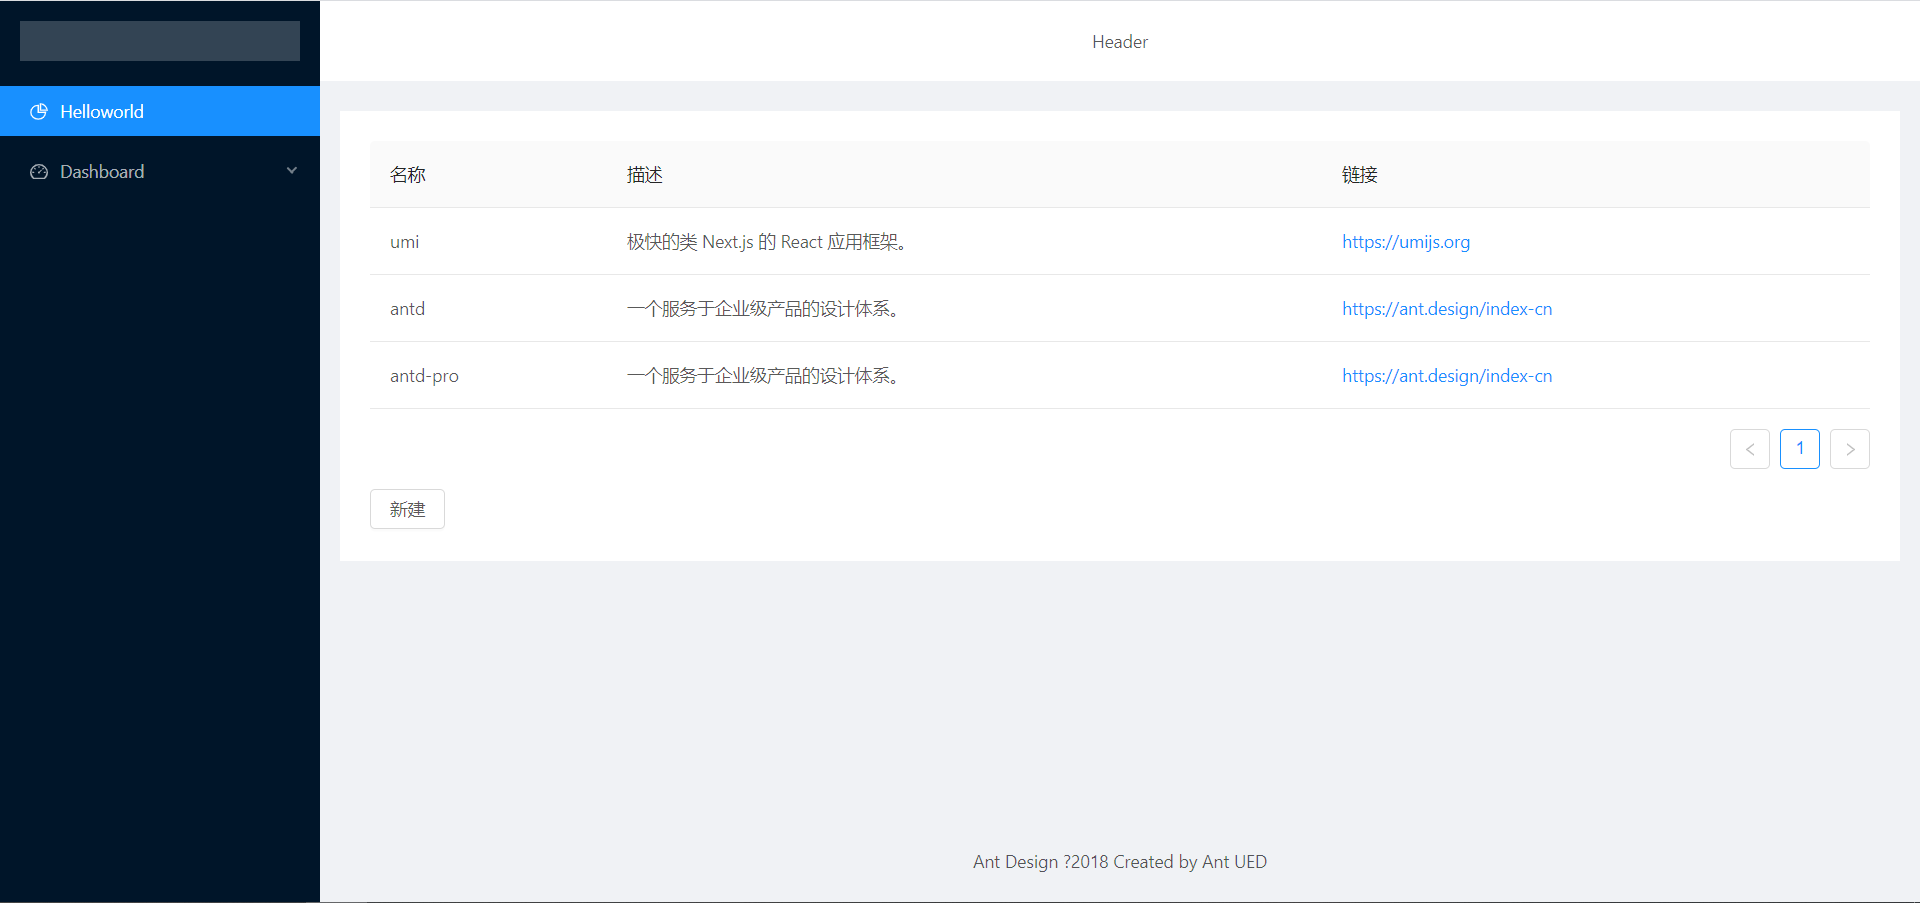Click the dashboard gauge icon in sidebar
Viewport: 1920px width, 903px height.
[39, 171]
